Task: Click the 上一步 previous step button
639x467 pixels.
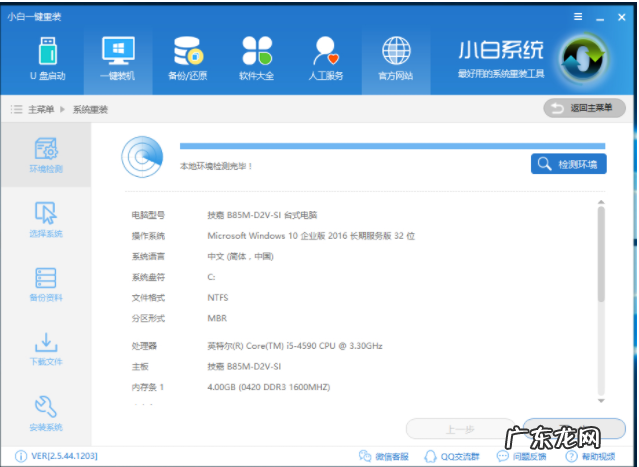Action: point(460,429)
